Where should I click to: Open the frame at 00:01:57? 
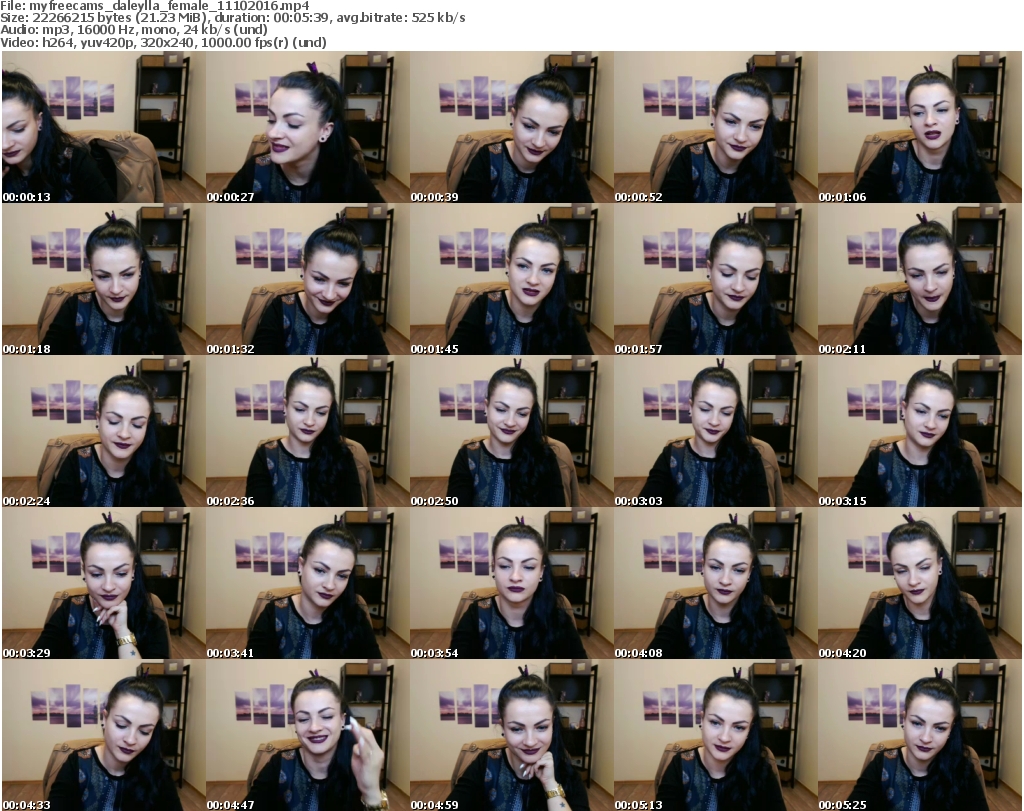click(x=716, y=279)
